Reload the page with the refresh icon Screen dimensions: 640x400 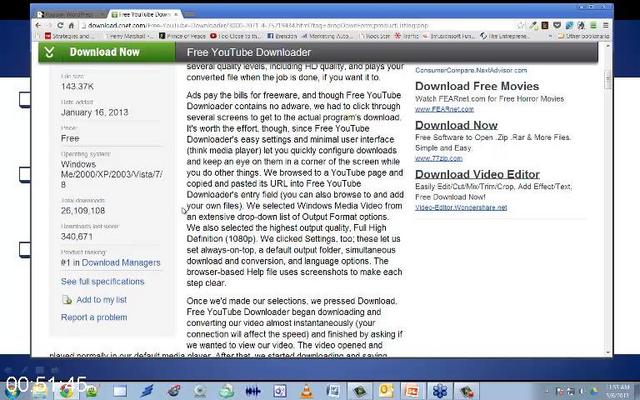pos(60,25)
